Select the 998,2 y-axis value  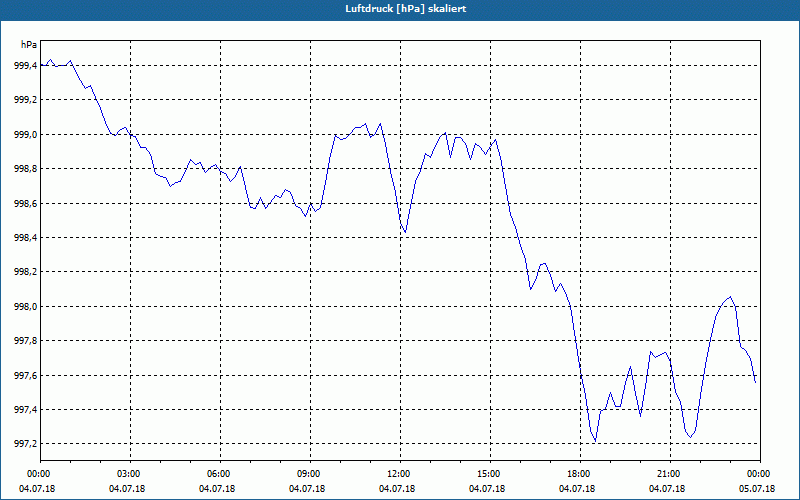[x=25, y=272]
